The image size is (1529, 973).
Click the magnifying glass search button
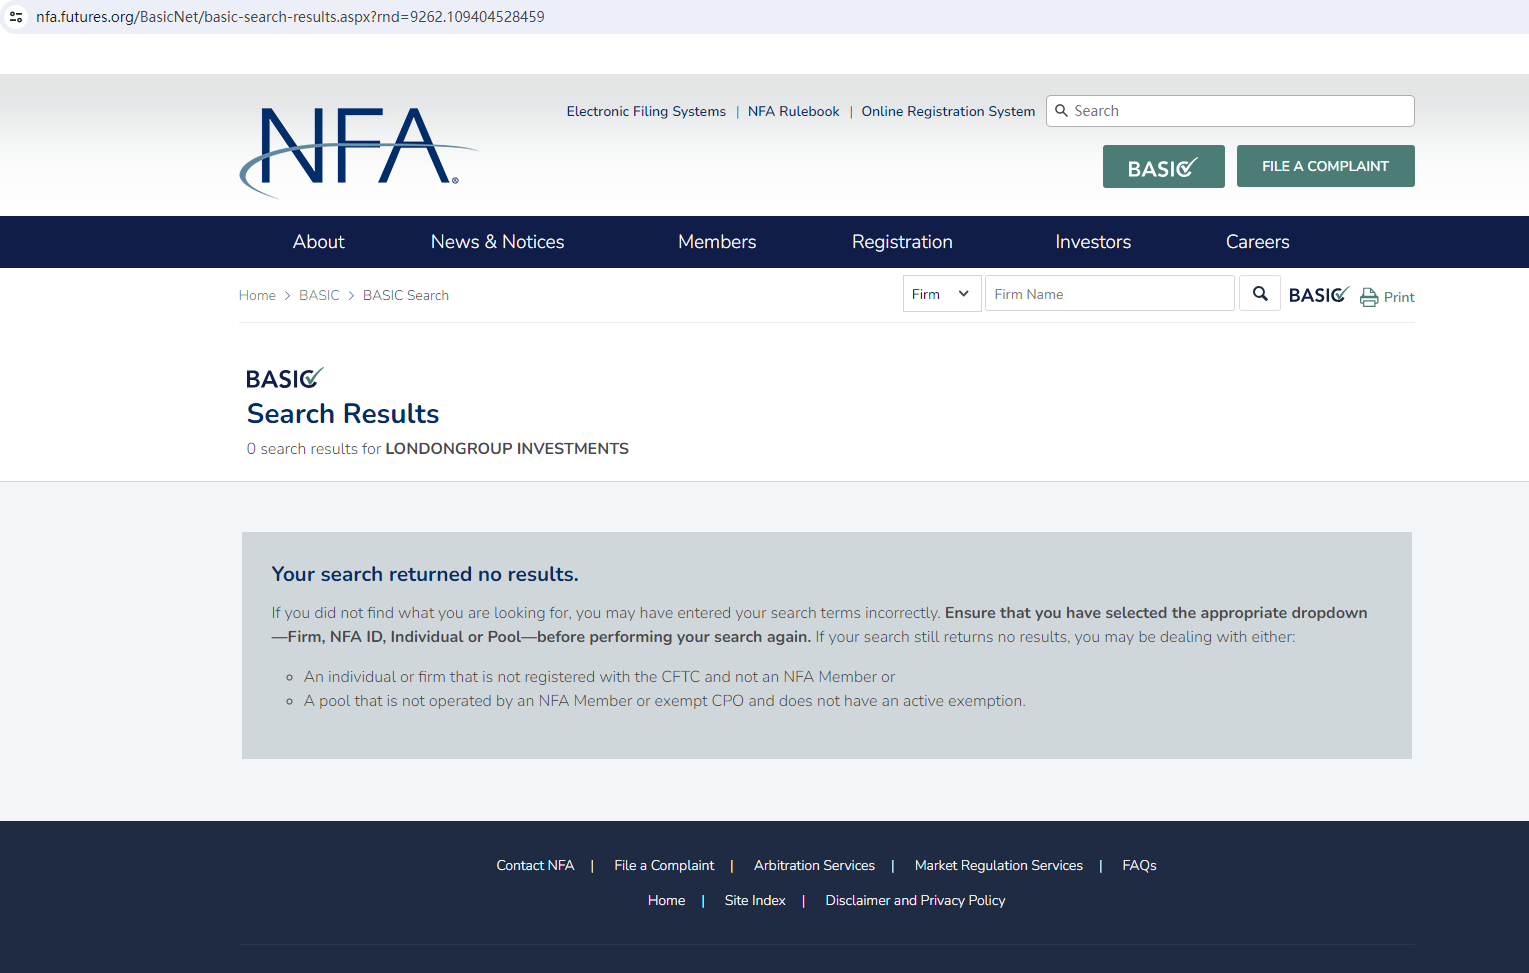[x=1260, y=294]
